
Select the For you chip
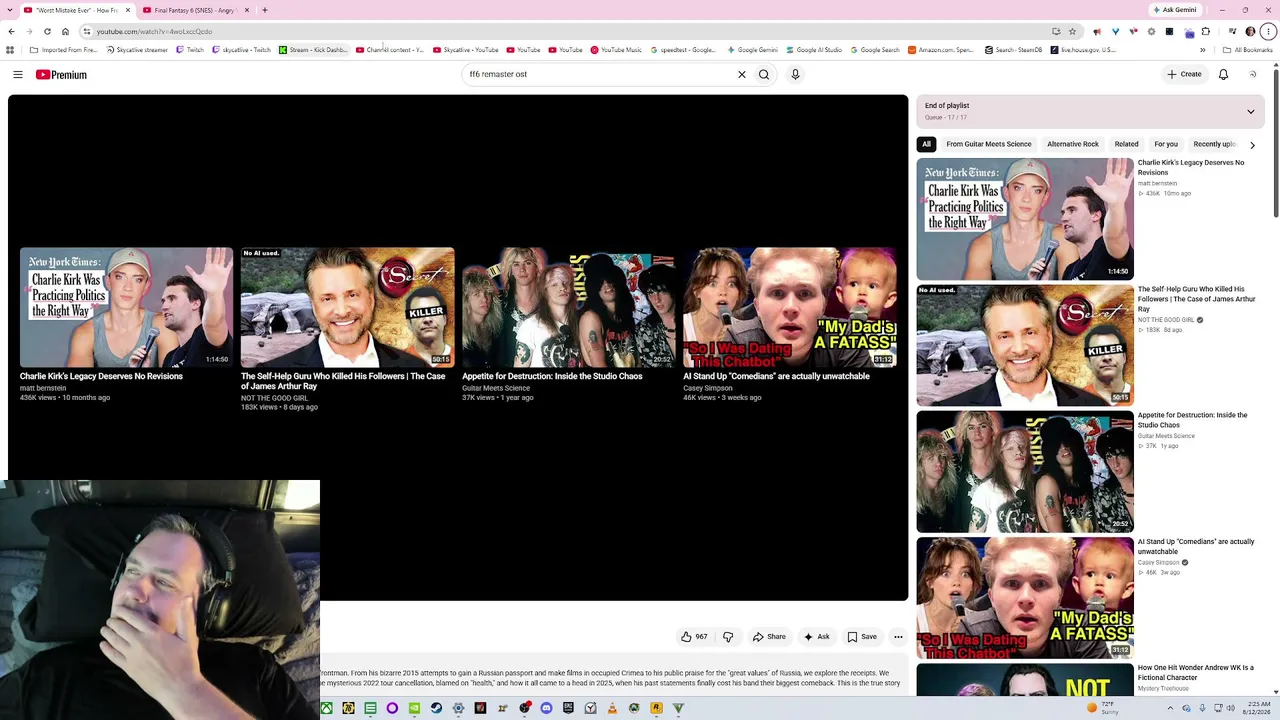[1166, 144]
